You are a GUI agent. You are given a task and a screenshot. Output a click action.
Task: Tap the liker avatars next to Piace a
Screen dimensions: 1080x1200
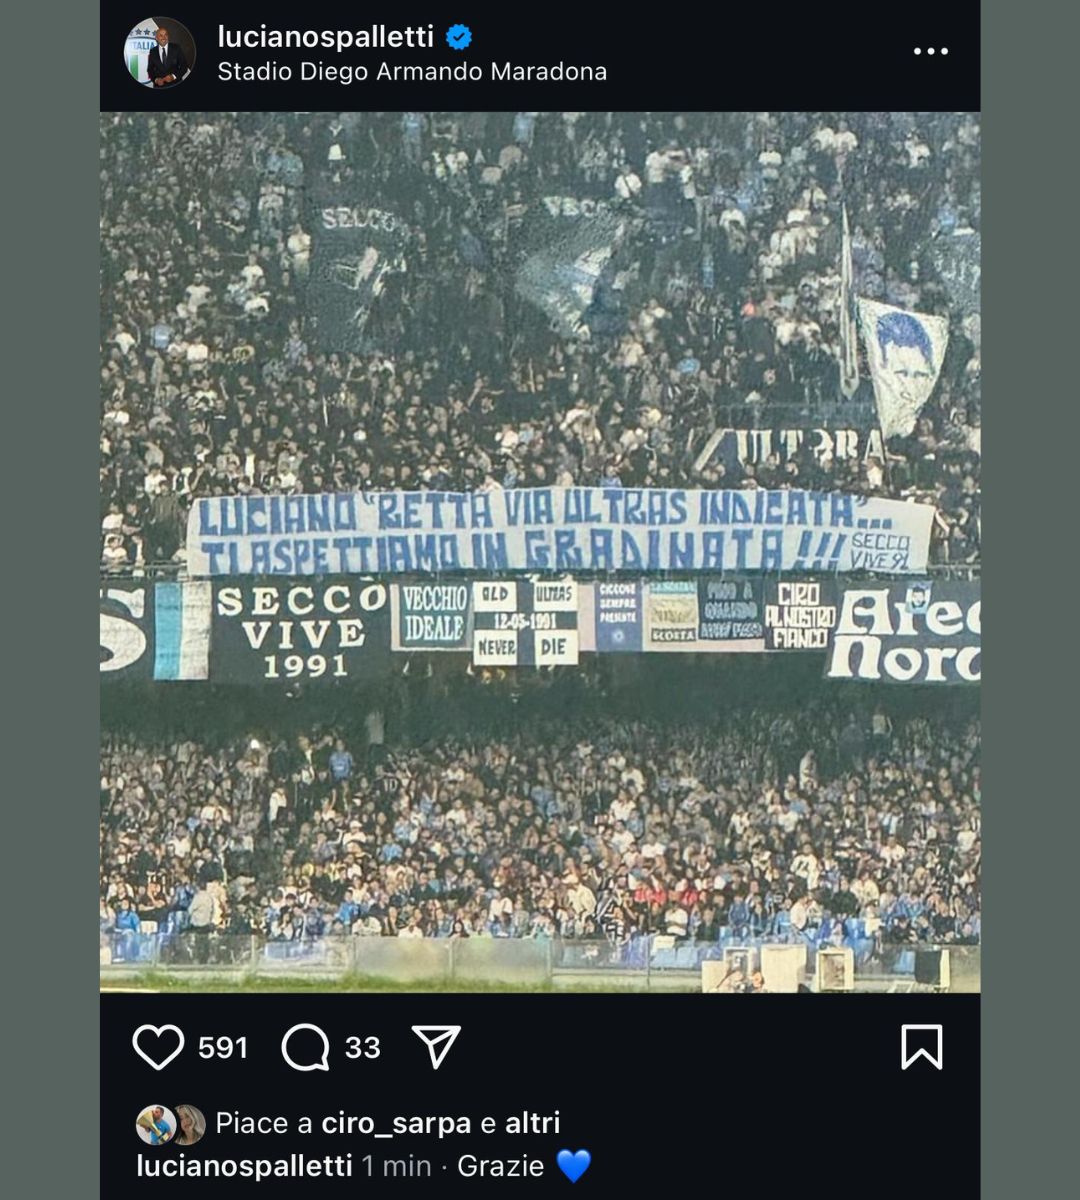tap(171, 1125)
